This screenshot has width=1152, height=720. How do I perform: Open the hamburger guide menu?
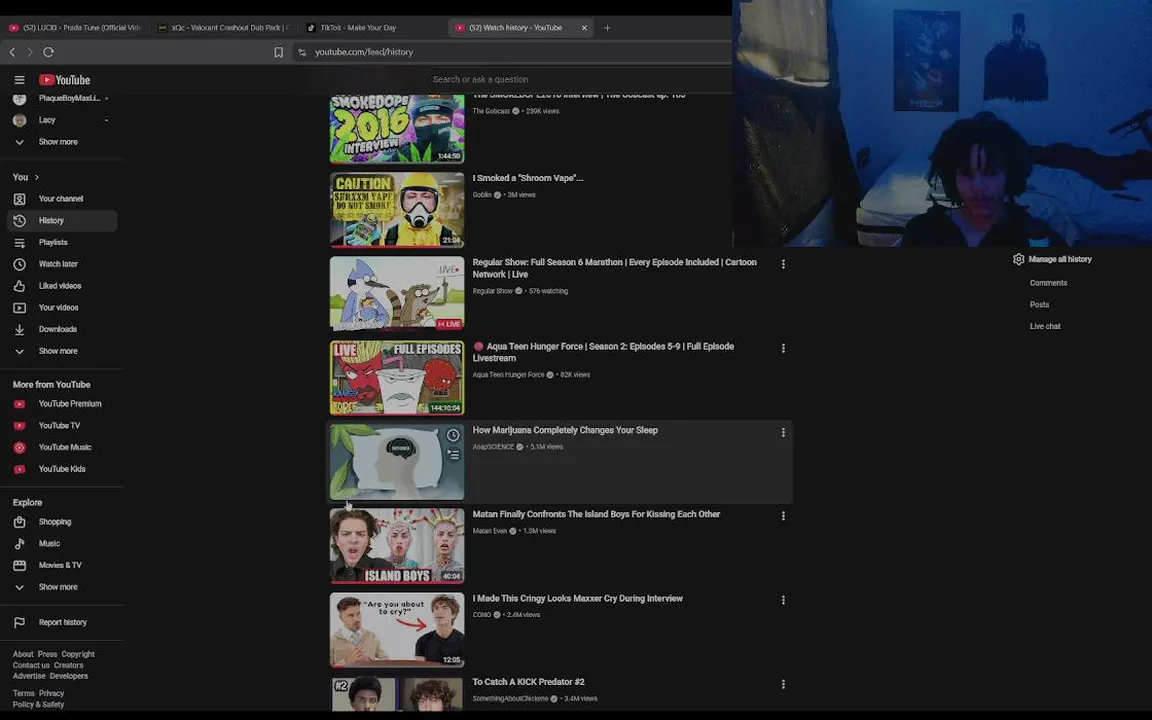[x=20, y=80]
